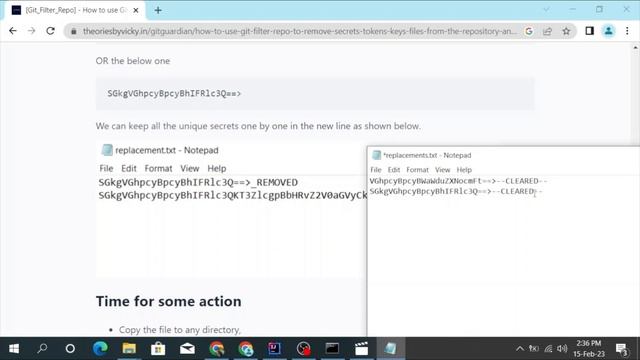Viewport: 640px width, 360px height.
Task: Open volume control in system tray
Action: click(x=562, y=349)
